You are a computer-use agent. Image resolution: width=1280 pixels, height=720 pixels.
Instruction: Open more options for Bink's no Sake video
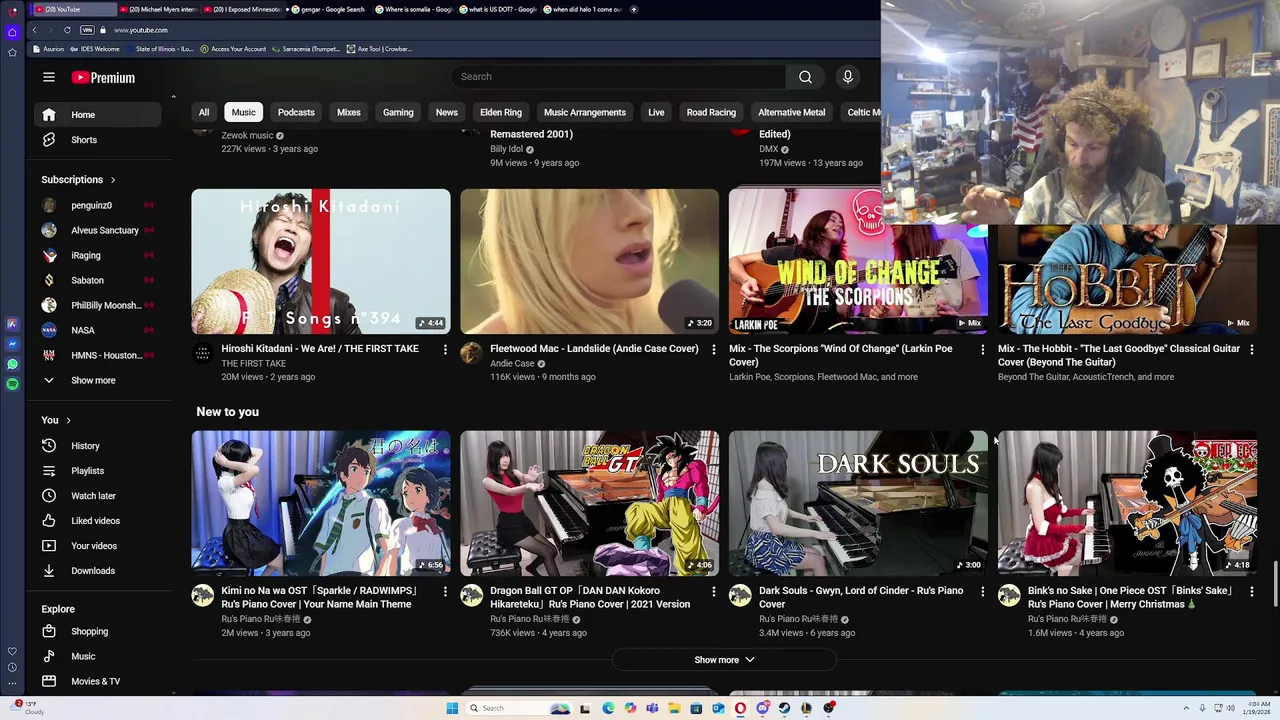1251,591
